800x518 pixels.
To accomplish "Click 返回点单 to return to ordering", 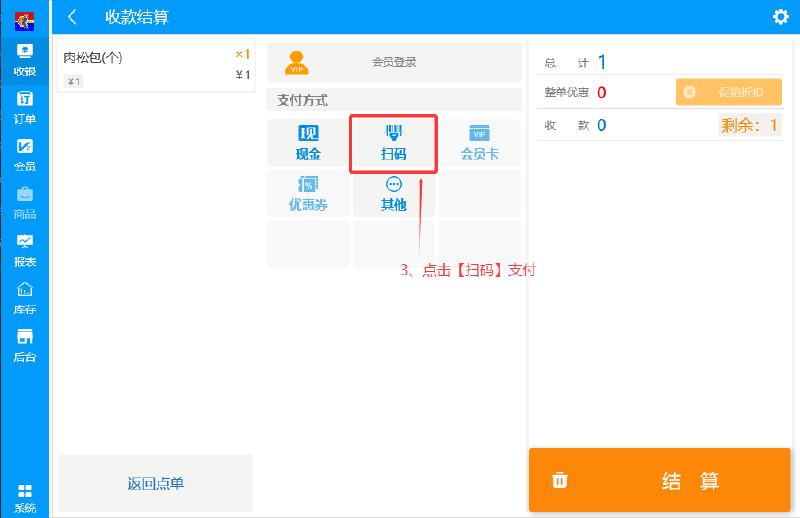I will [x=156, y=483].
